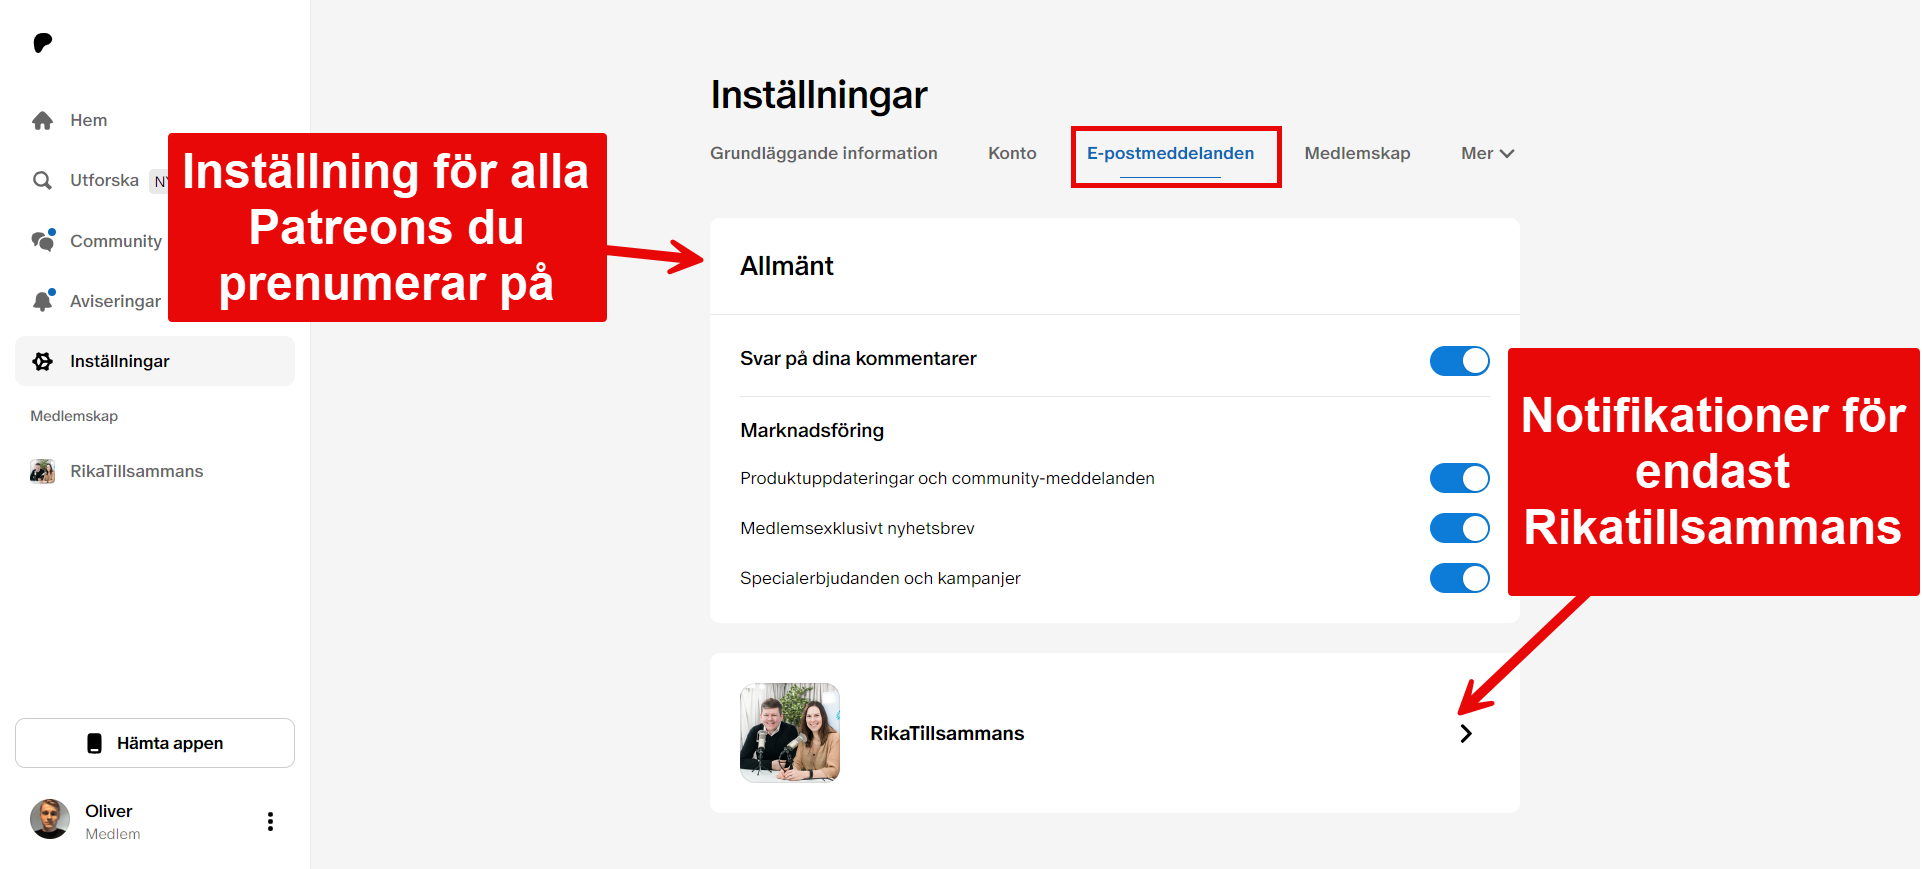Viewport: 1922px width, 869px height.
Task: Expand RikaTillsammans notifications chevron arrow
Action: [x=1465, y=733]
